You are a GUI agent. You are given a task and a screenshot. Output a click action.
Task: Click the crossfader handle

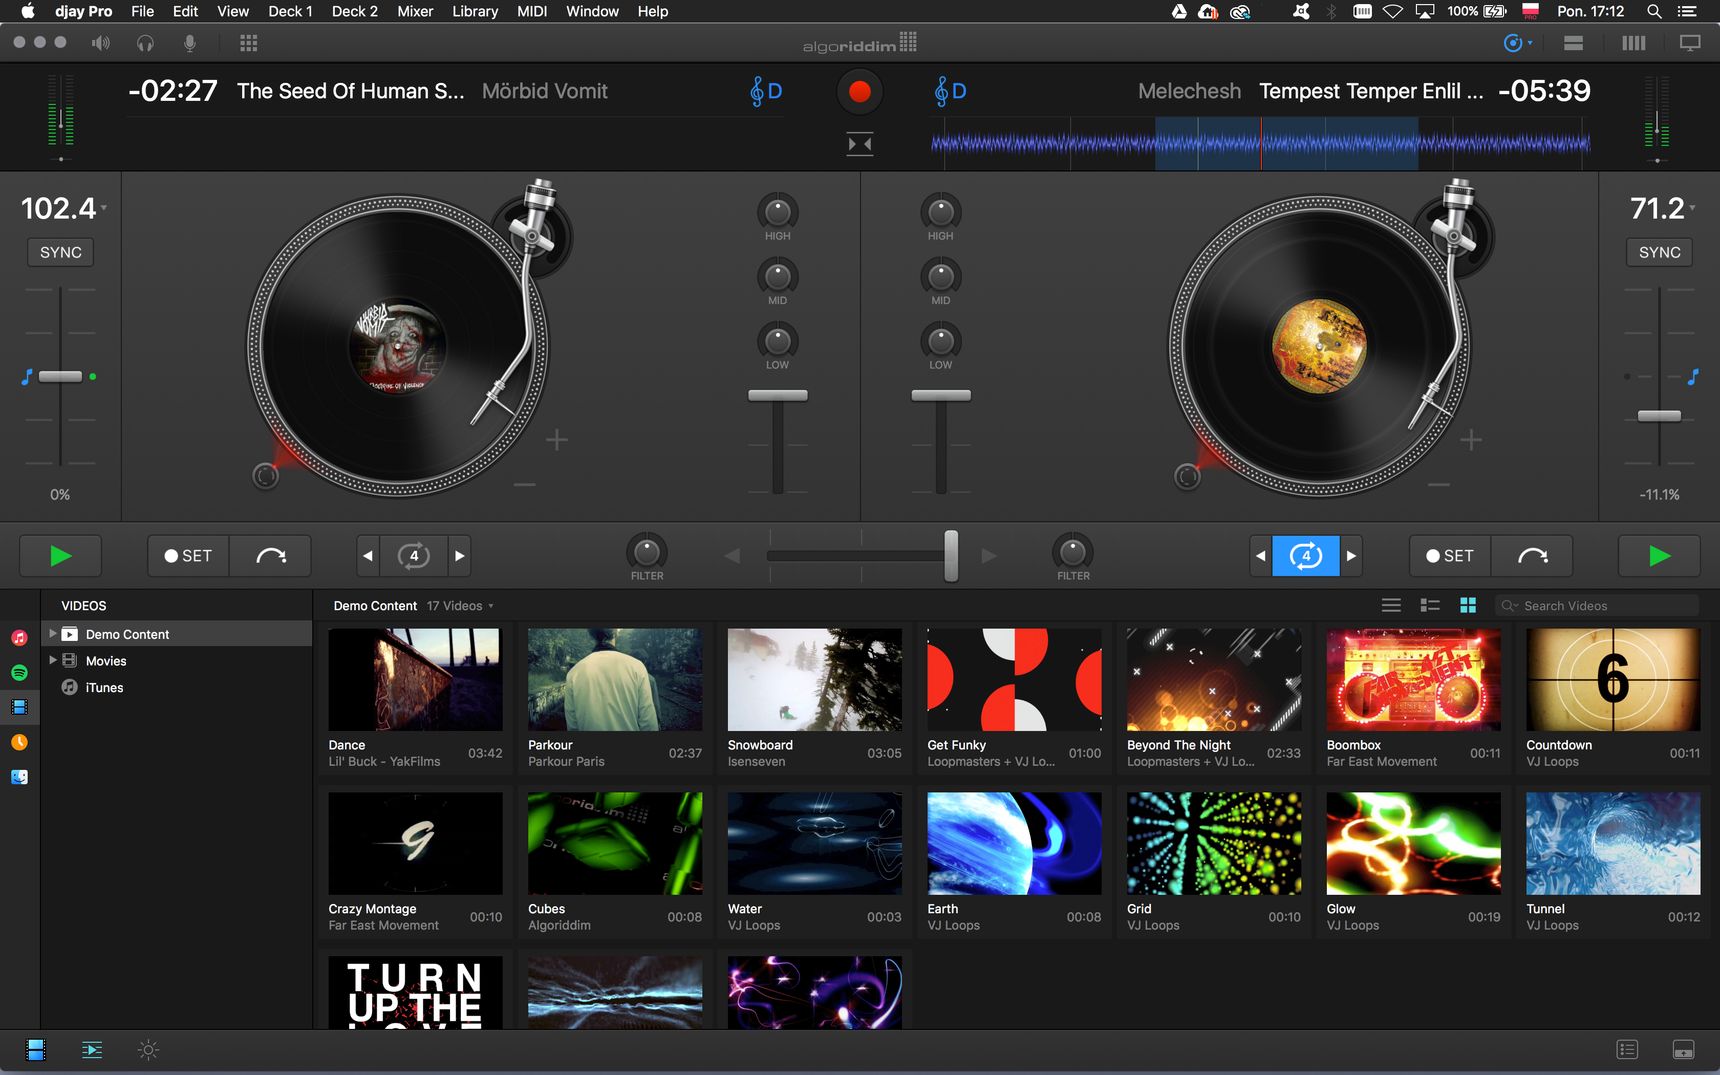951,555
